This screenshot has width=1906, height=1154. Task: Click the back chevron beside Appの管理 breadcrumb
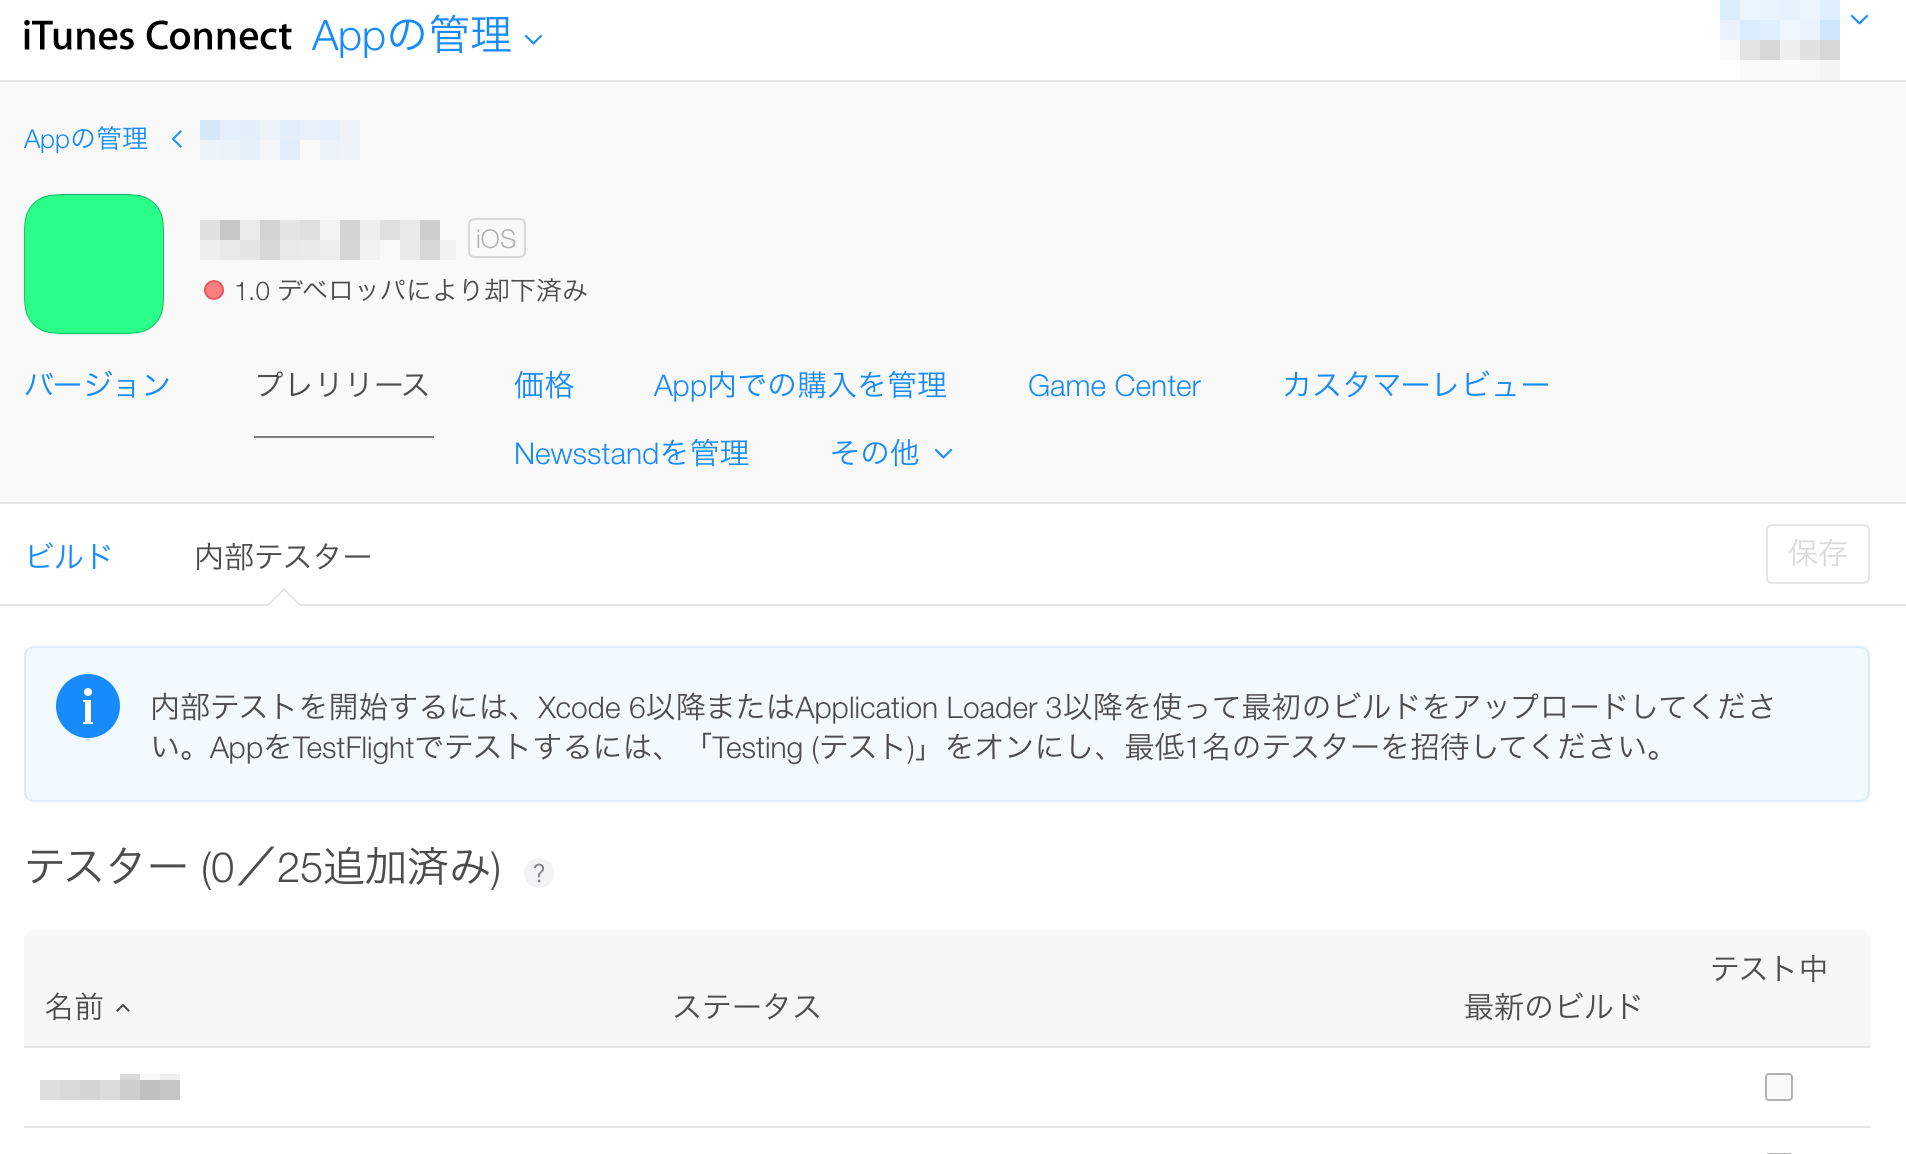pyautogui.click(x=177, y=139)
